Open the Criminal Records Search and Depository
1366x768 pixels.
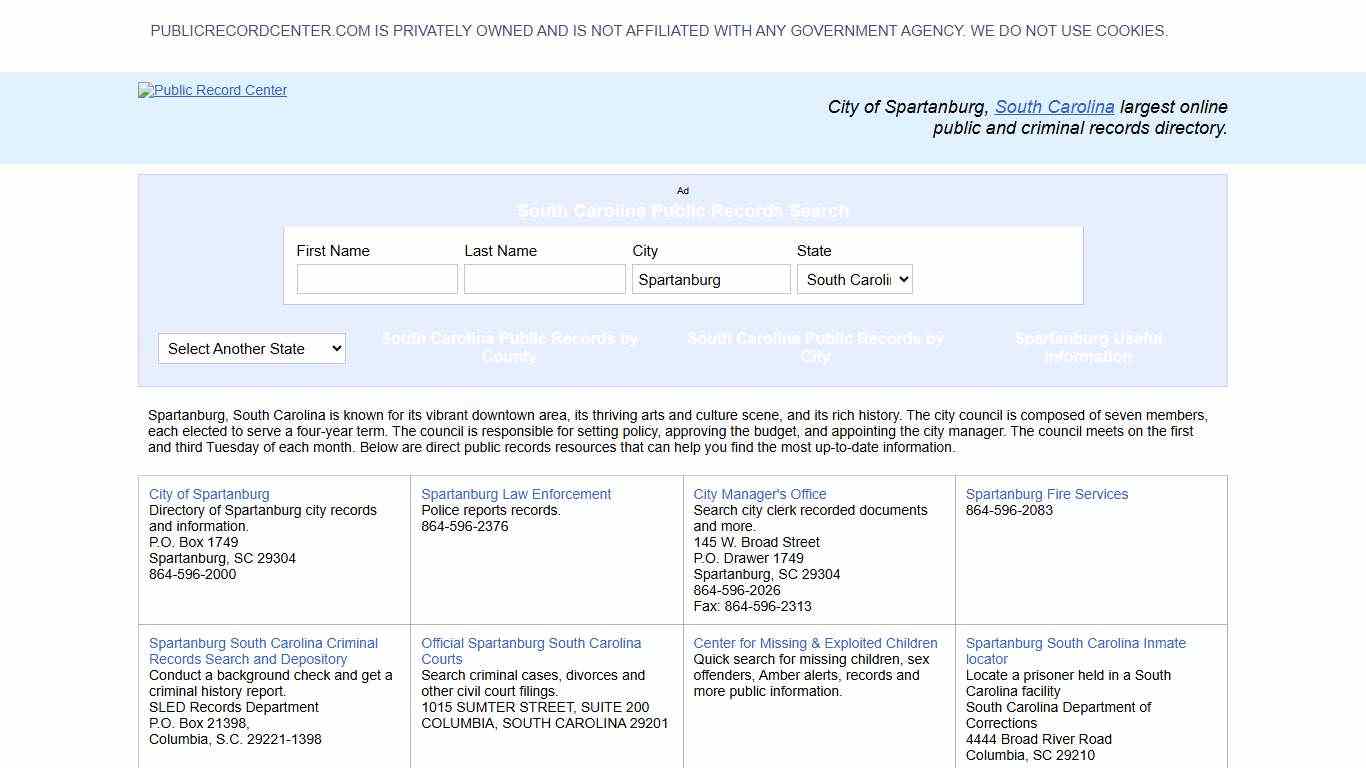point(263,651)
